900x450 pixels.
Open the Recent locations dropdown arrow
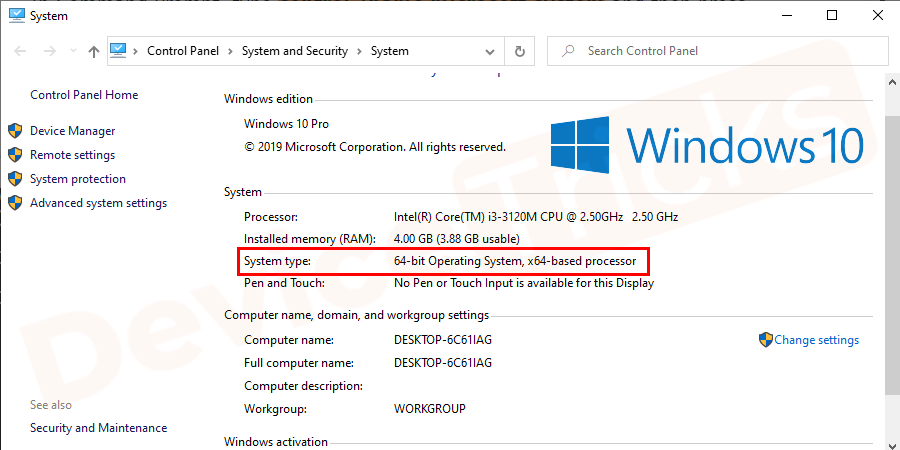pos(71,51)
